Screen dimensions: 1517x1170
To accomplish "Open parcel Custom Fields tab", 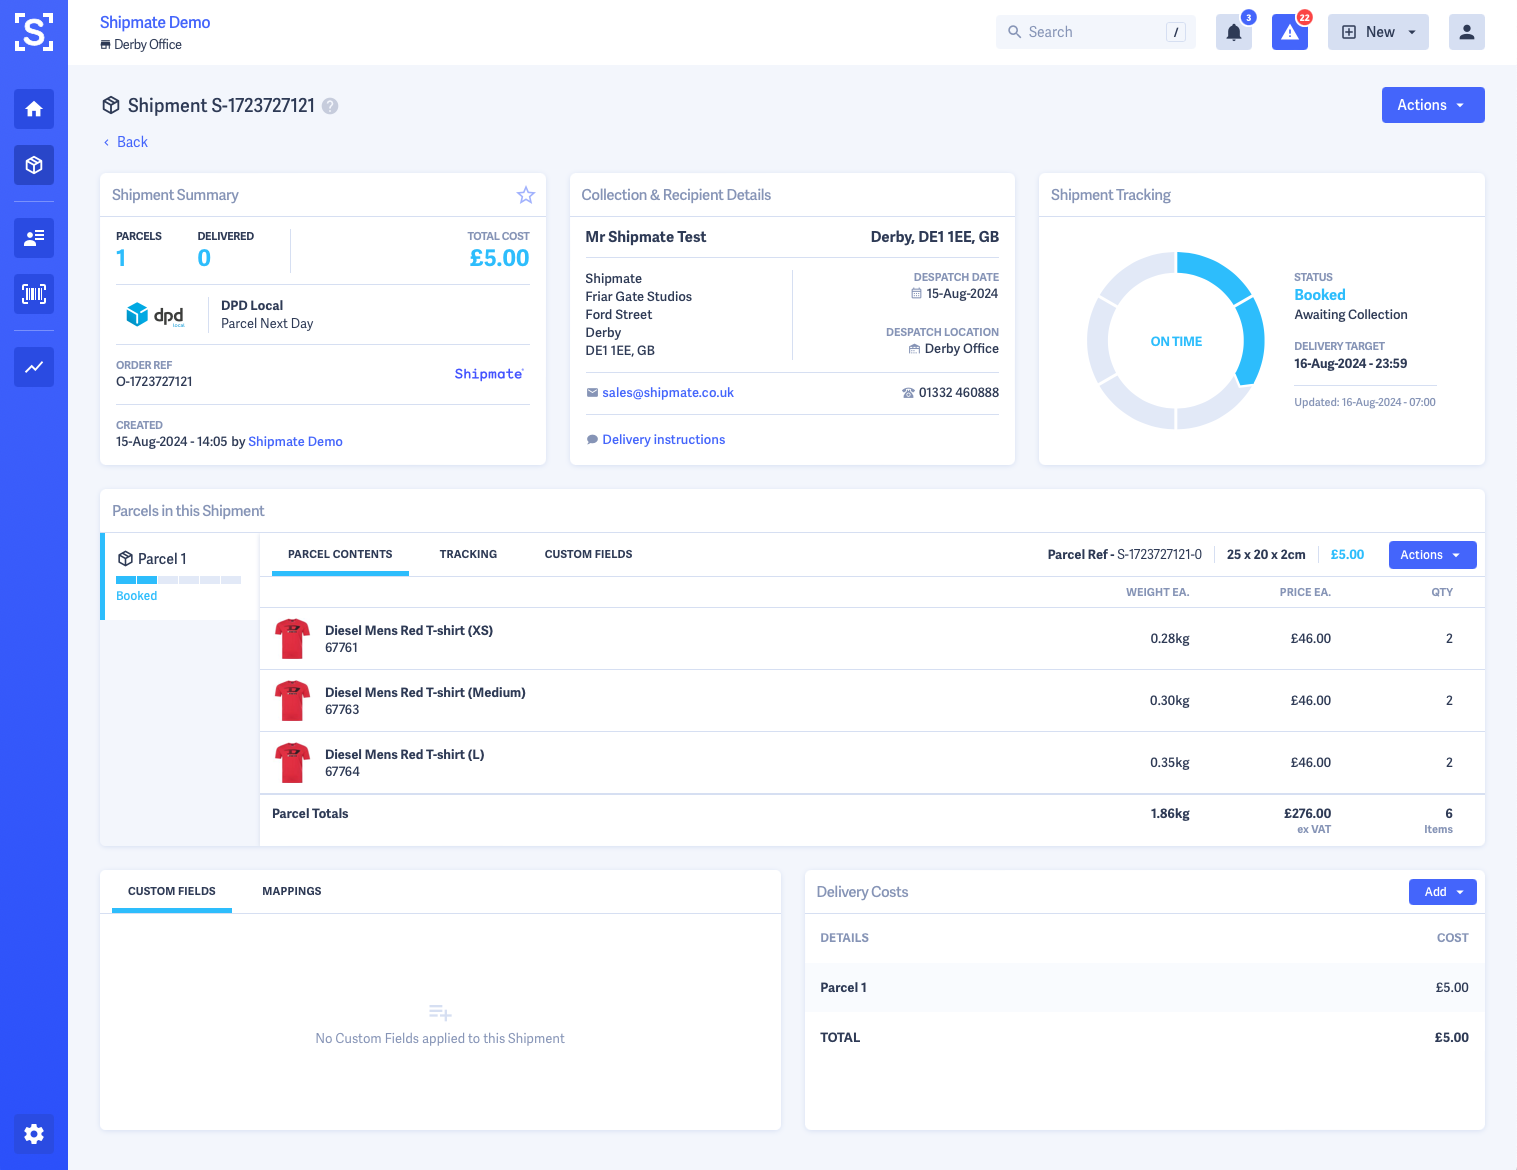I will [x=588, y=554].
